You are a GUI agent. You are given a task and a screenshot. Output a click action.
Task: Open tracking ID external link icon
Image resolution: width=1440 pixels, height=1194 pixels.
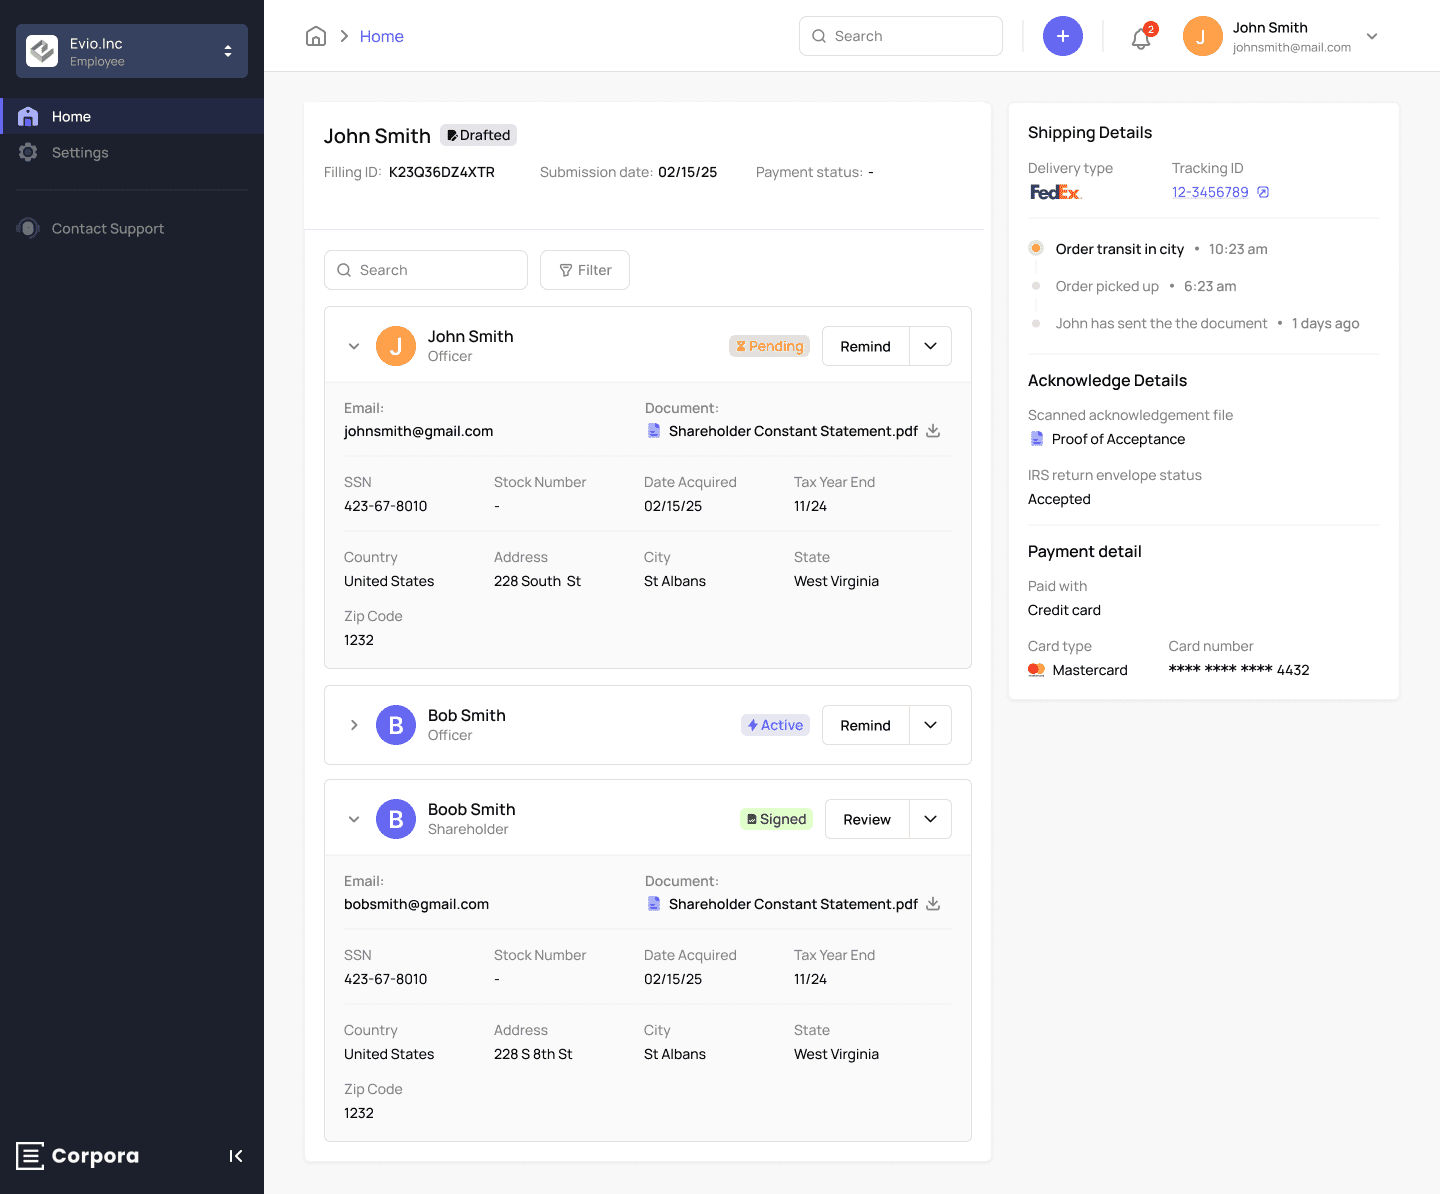click(x=1263, y=192)
